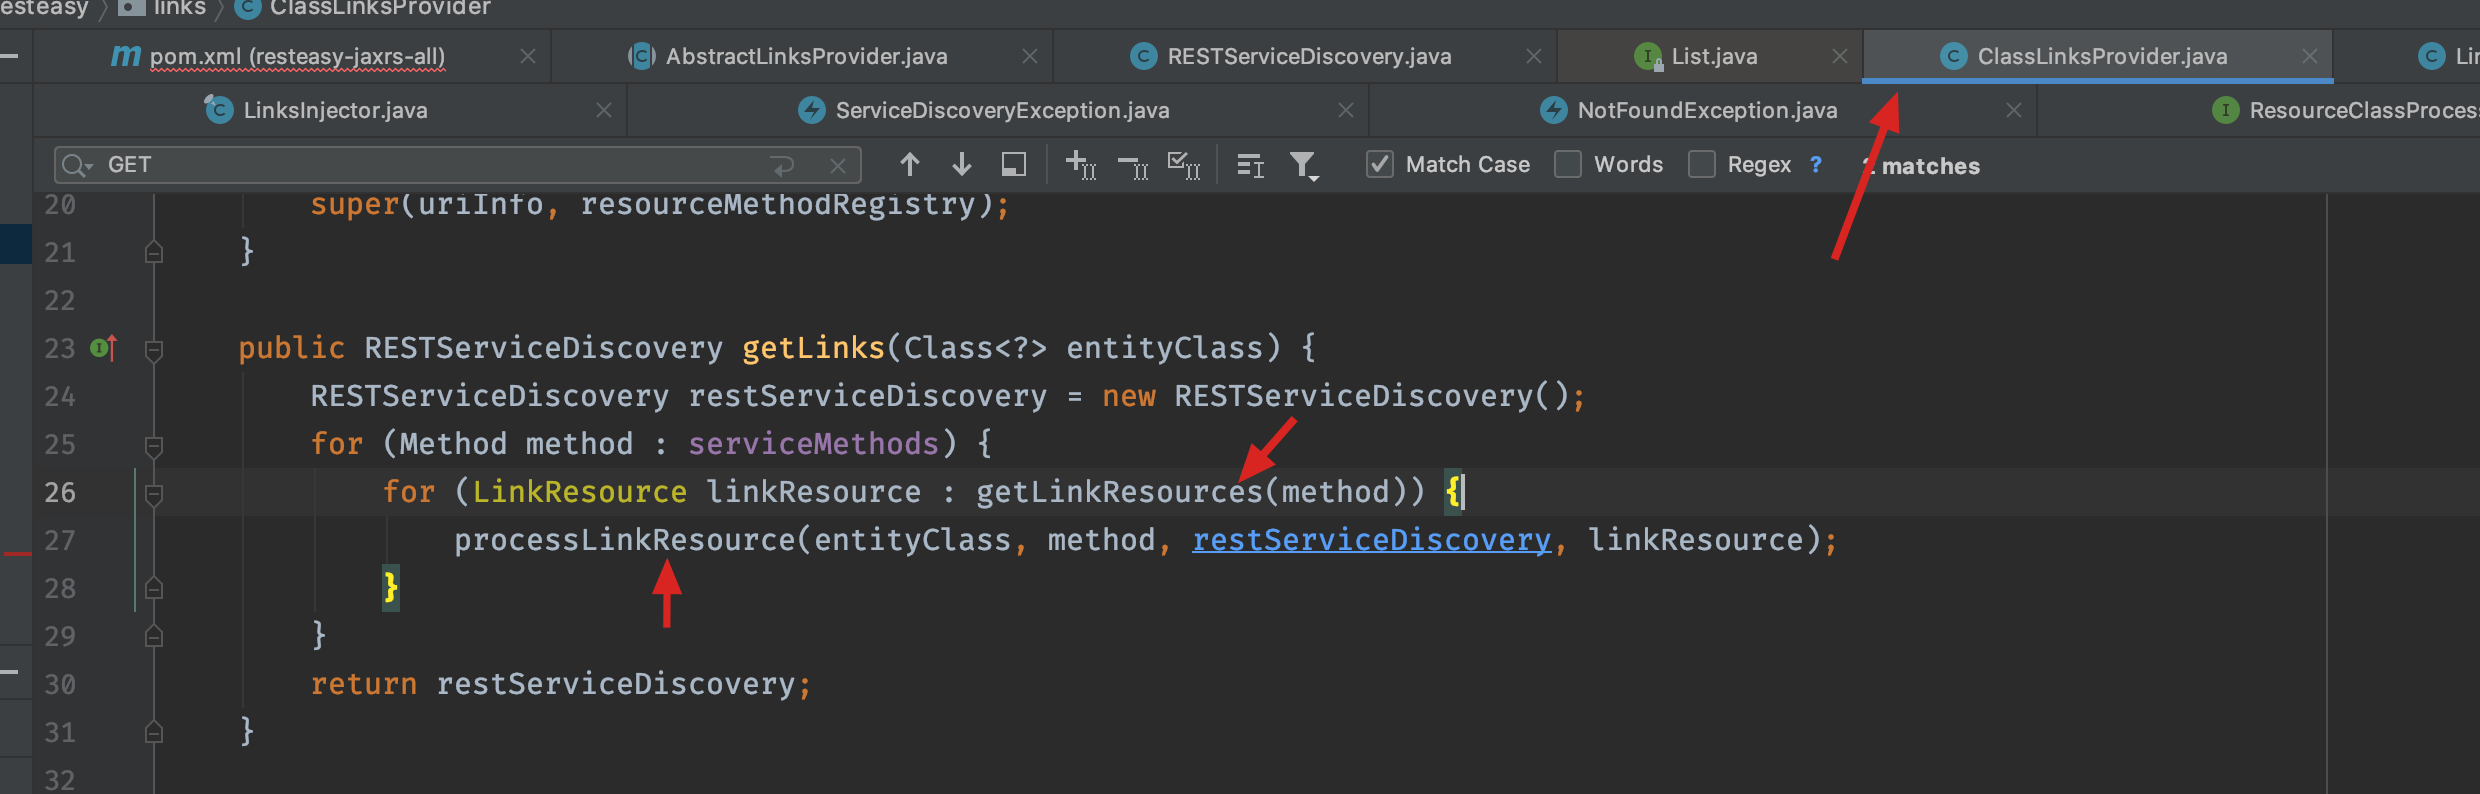Toggle multiline search mode icon
2480x794 pixels.
point(1251,165)
